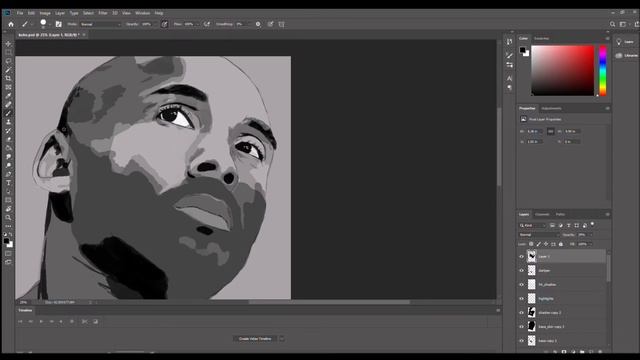Hide the darker layer

521,270
